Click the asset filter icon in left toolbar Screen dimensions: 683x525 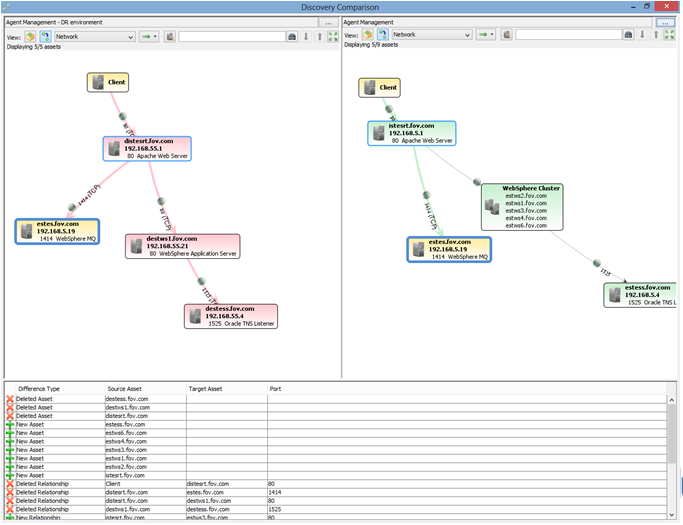pos(171,36)
